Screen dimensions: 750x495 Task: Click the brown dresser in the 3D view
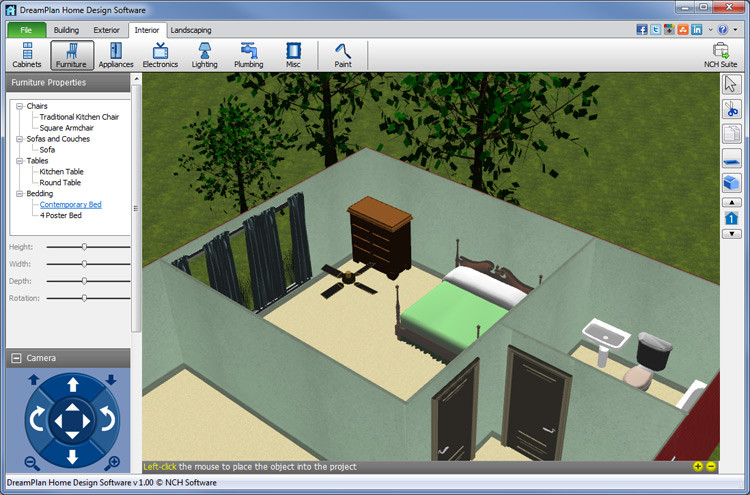pos(381,238)
